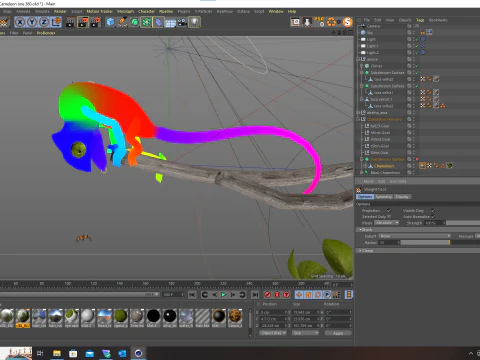Switch to the Symmetry tab in Weight Tool
This screenshot has height=360, width=480.
(384, 197)
